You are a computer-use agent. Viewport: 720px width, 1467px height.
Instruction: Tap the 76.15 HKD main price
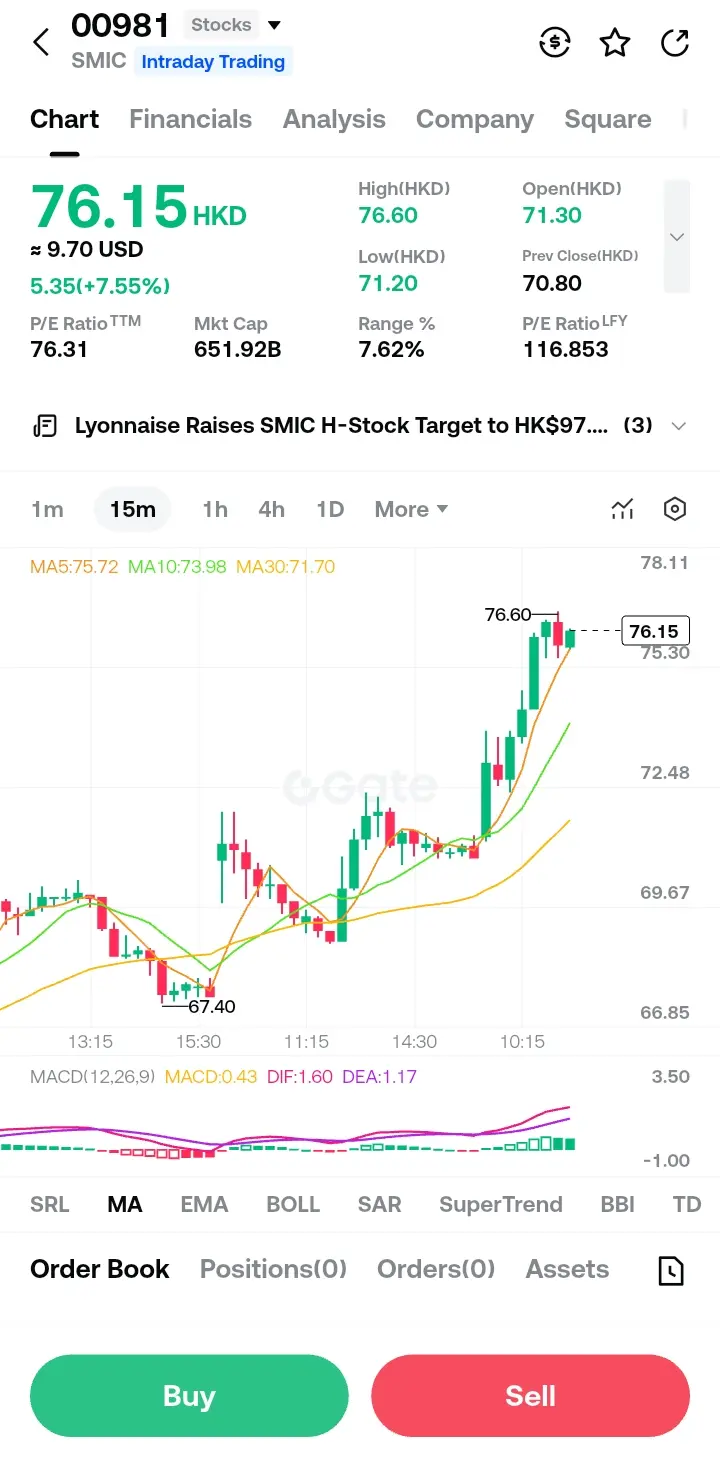tap(138, 206)
